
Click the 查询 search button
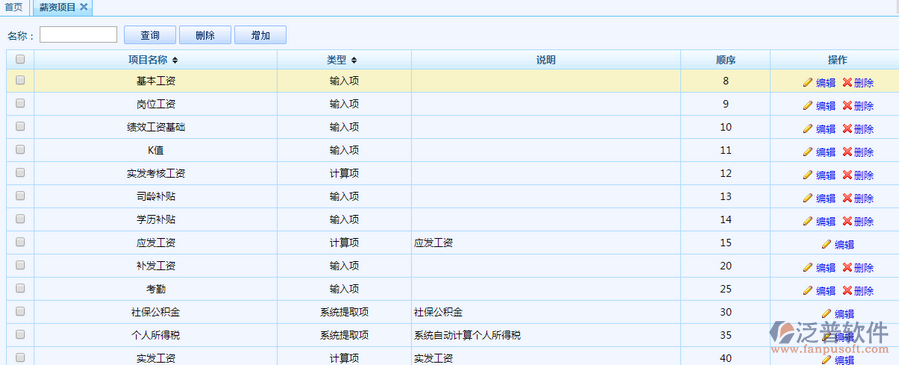150,35
